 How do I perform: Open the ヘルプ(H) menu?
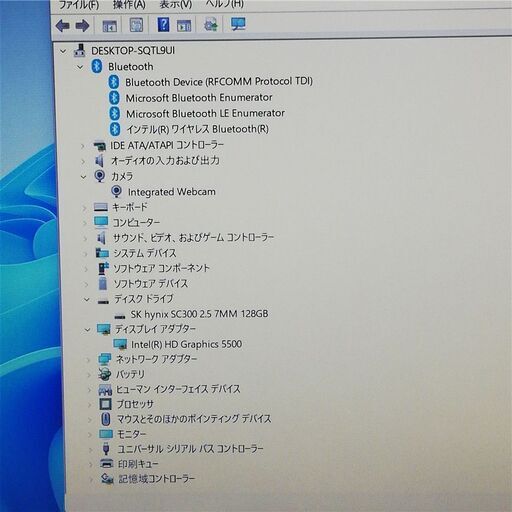tap(225, 4)
